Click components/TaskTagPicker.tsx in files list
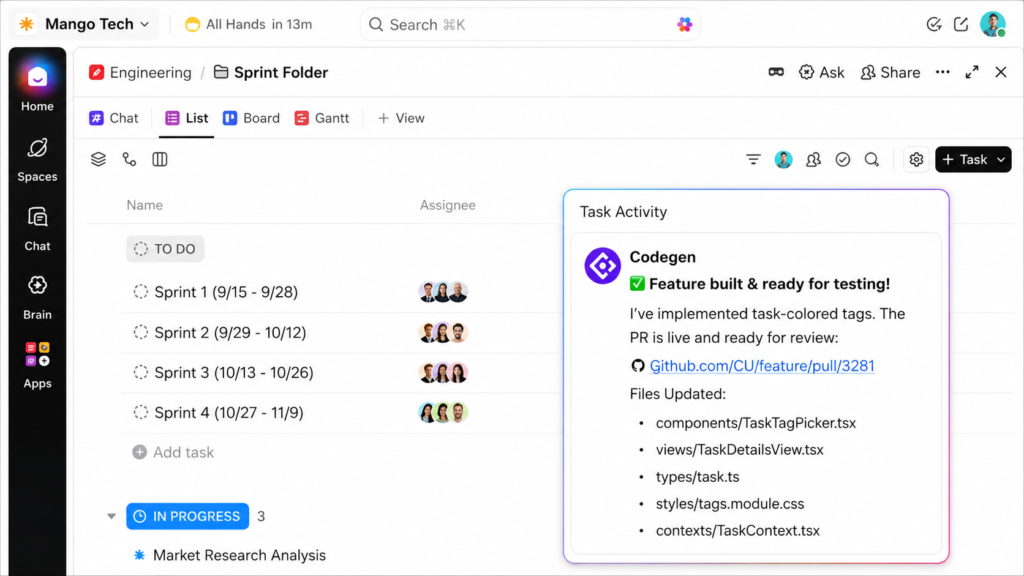This screenshot has width=1024, height=576. coord(756,423)
